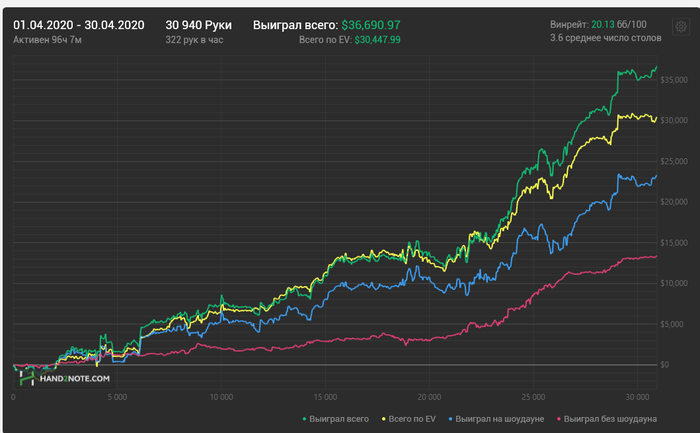Click the pink legend dot for non-showdown winnings

[558, 419]
